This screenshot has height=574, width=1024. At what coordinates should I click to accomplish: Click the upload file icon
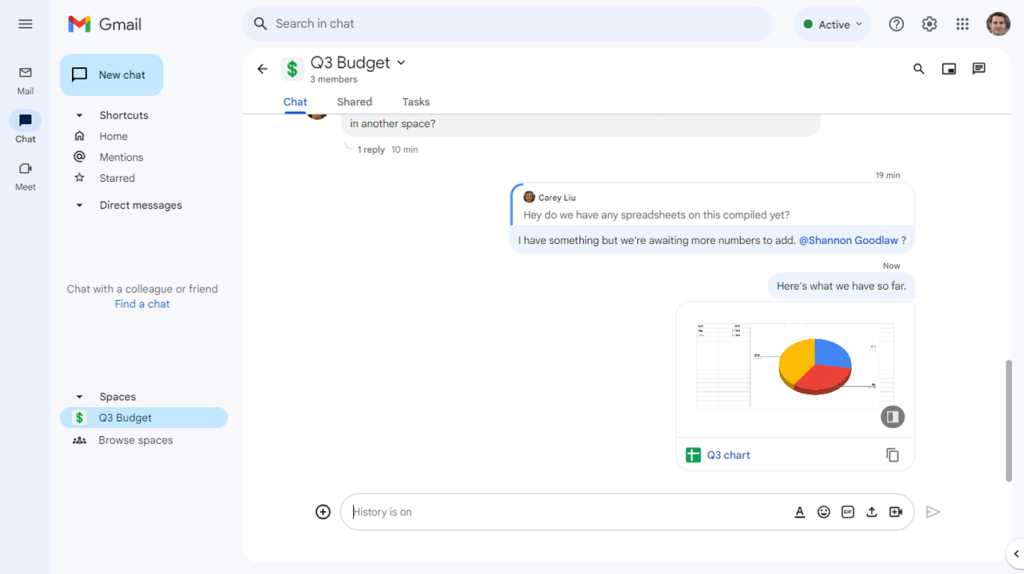[x=871, y=512]
